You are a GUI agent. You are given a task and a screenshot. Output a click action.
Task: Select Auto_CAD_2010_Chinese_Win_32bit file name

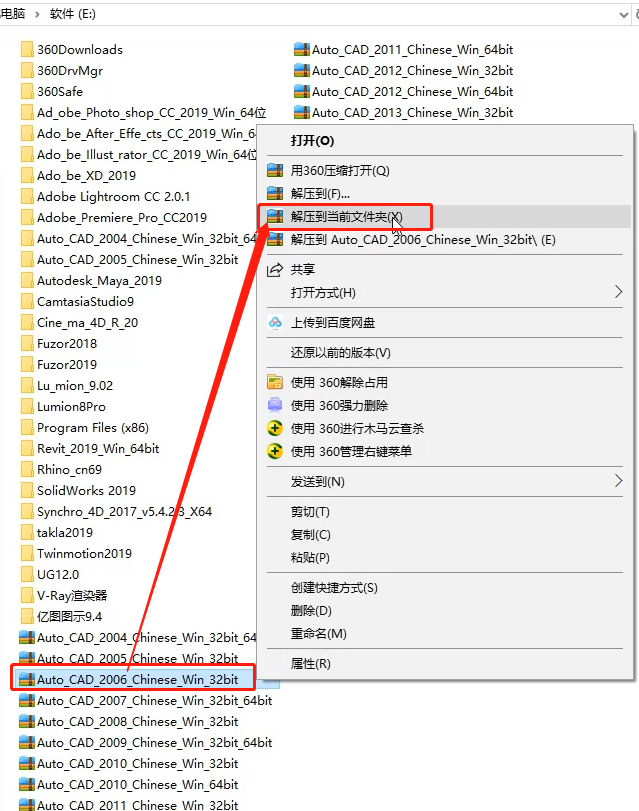point(137,763)
